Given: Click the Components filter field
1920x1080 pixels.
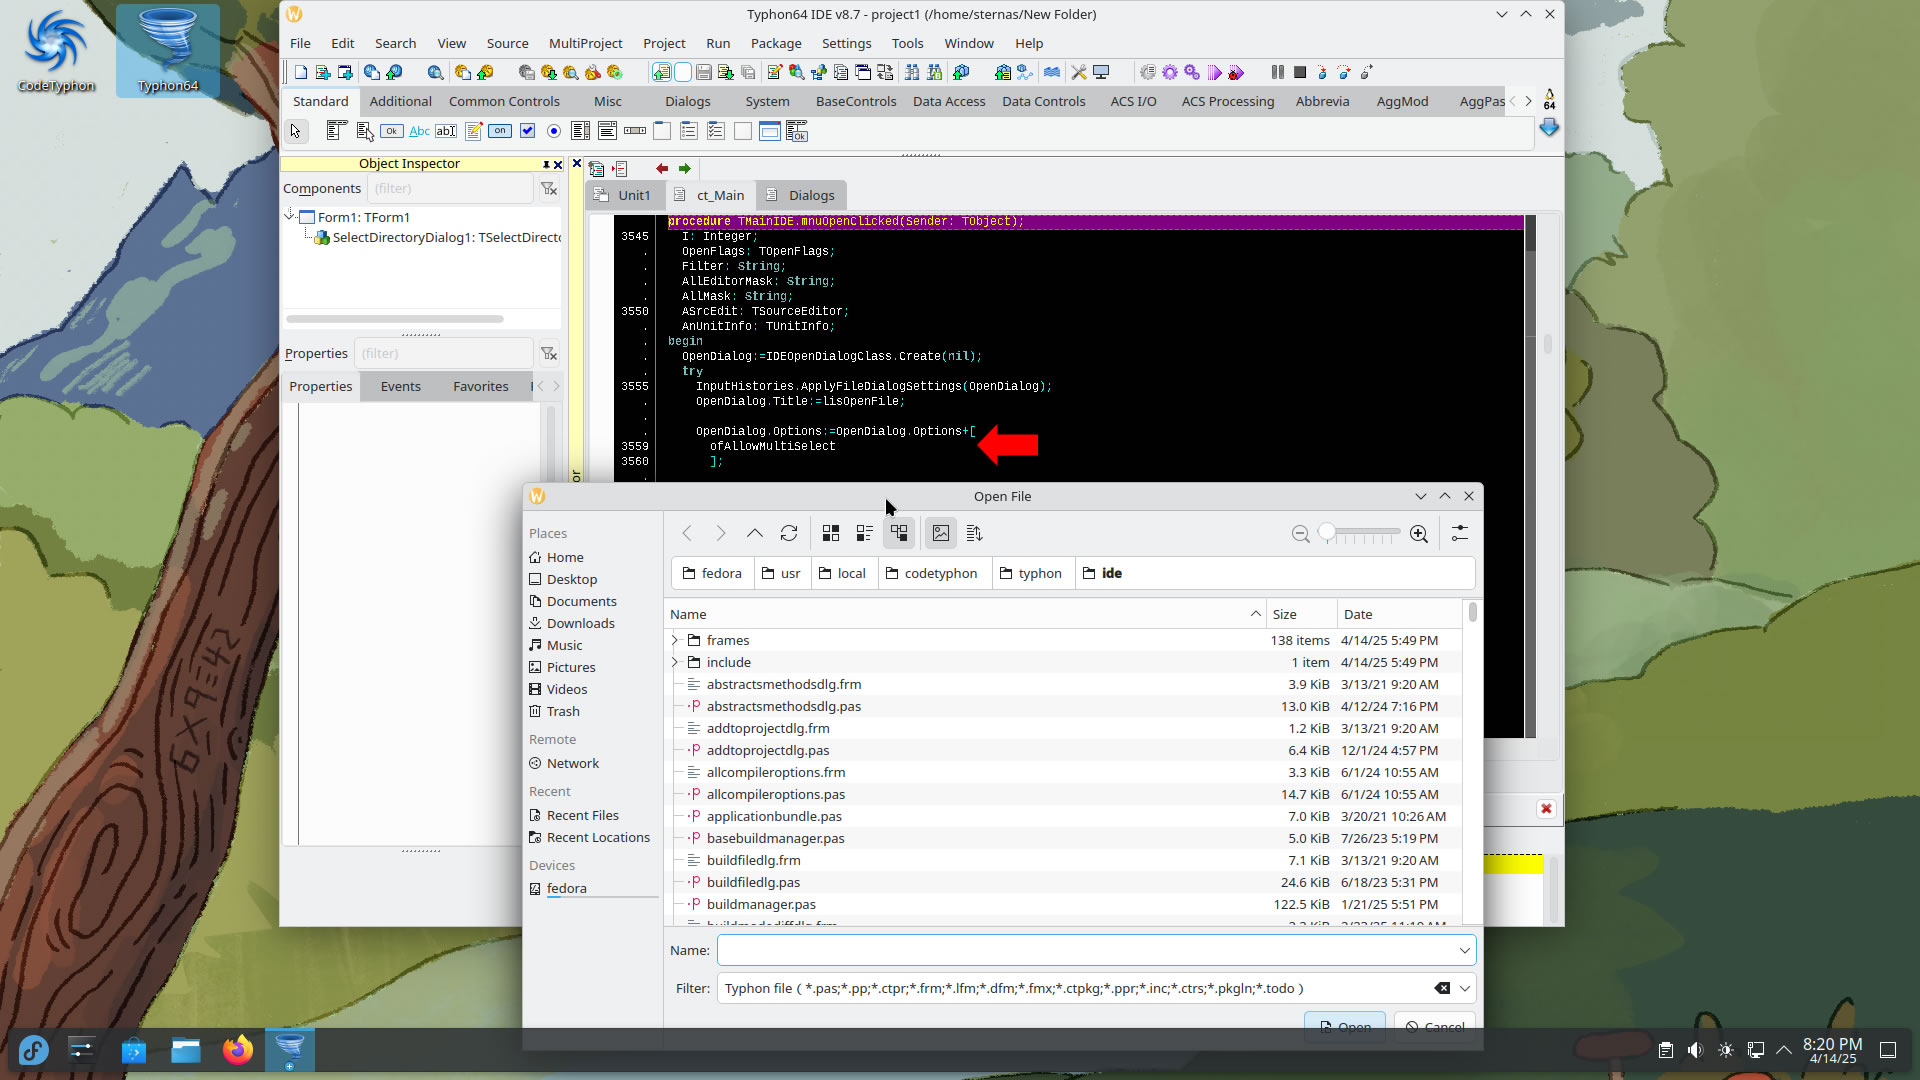Looking at the screenshot, I should click(450, 188).
